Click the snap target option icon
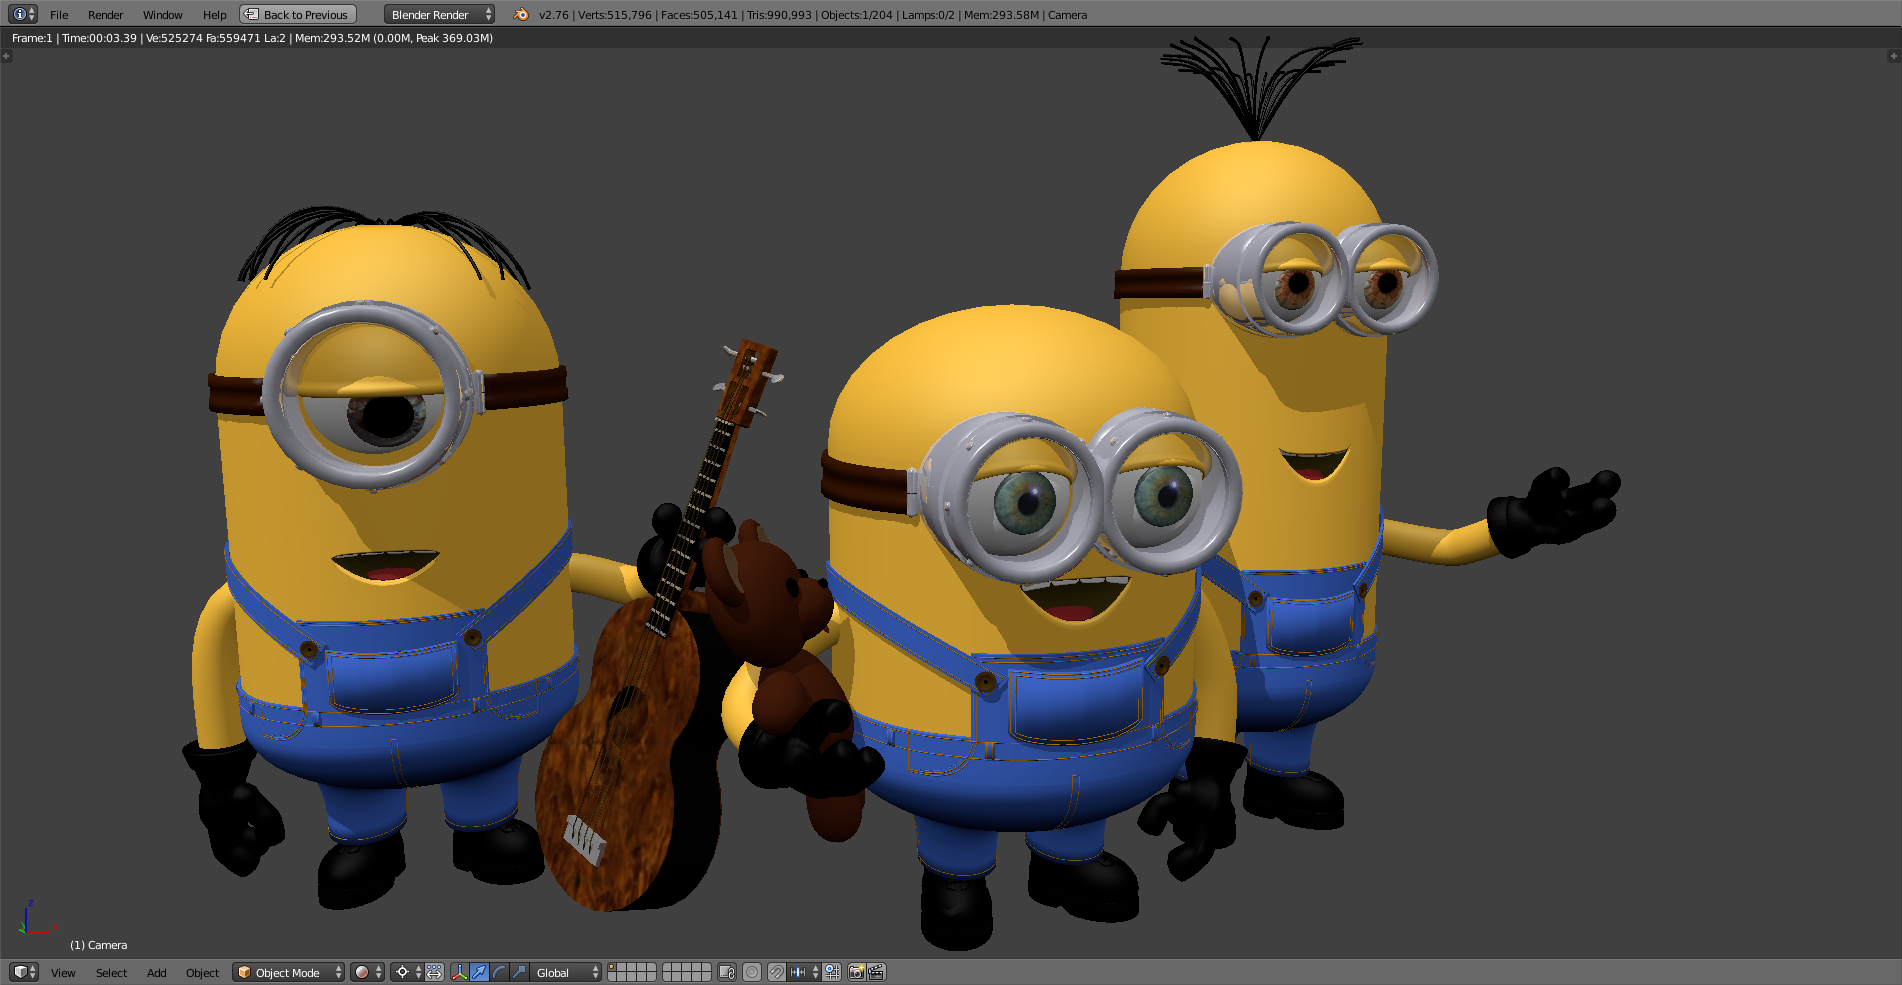The height and width of the screenshot is (985, 1902). point(832,972)
